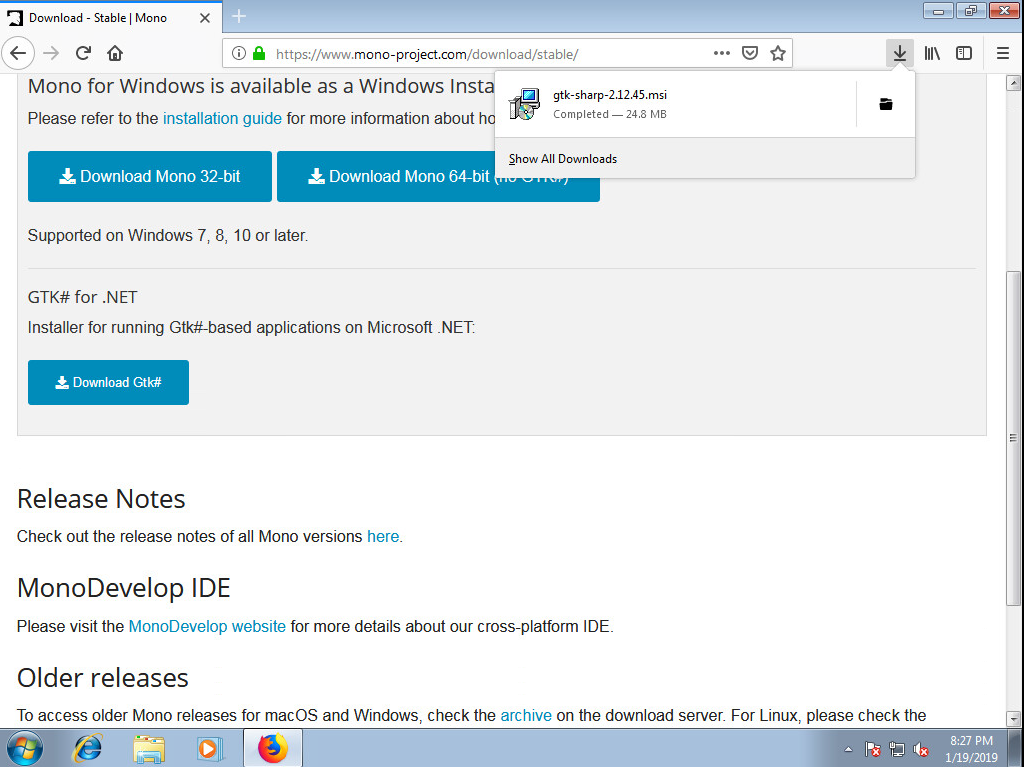This screenshot has height=767, width=1024.
Task: Open the gtk-sharp-2.12.45.msi download entry
Action: (675, 104)
